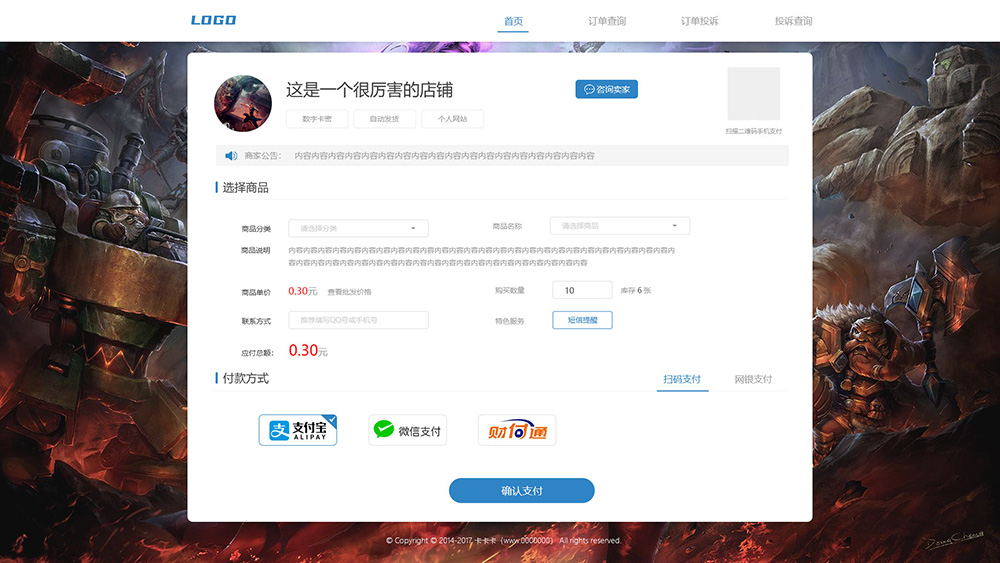The height and width of the screenshot is (563, 1000).
Task: Click the 查看批发价格 link
Action: pos(349,292)
